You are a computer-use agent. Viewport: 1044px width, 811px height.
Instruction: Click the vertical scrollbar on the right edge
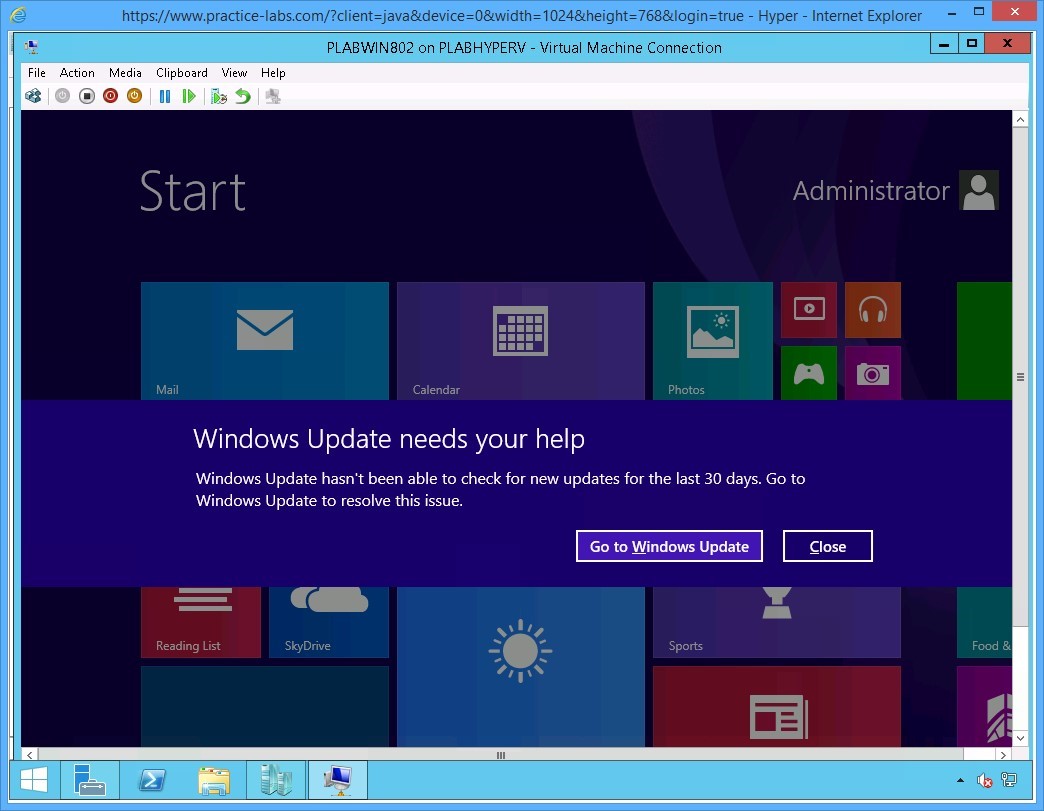tap(1021, 377)
